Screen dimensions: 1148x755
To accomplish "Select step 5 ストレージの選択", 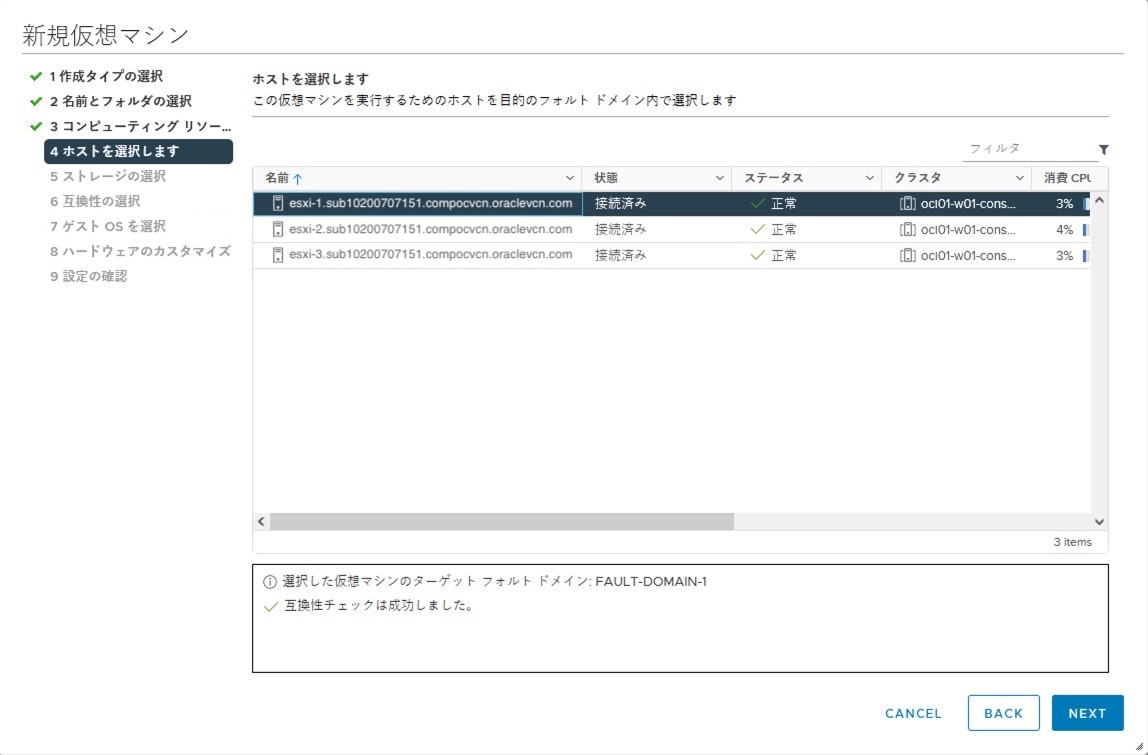I will point(108,176).
